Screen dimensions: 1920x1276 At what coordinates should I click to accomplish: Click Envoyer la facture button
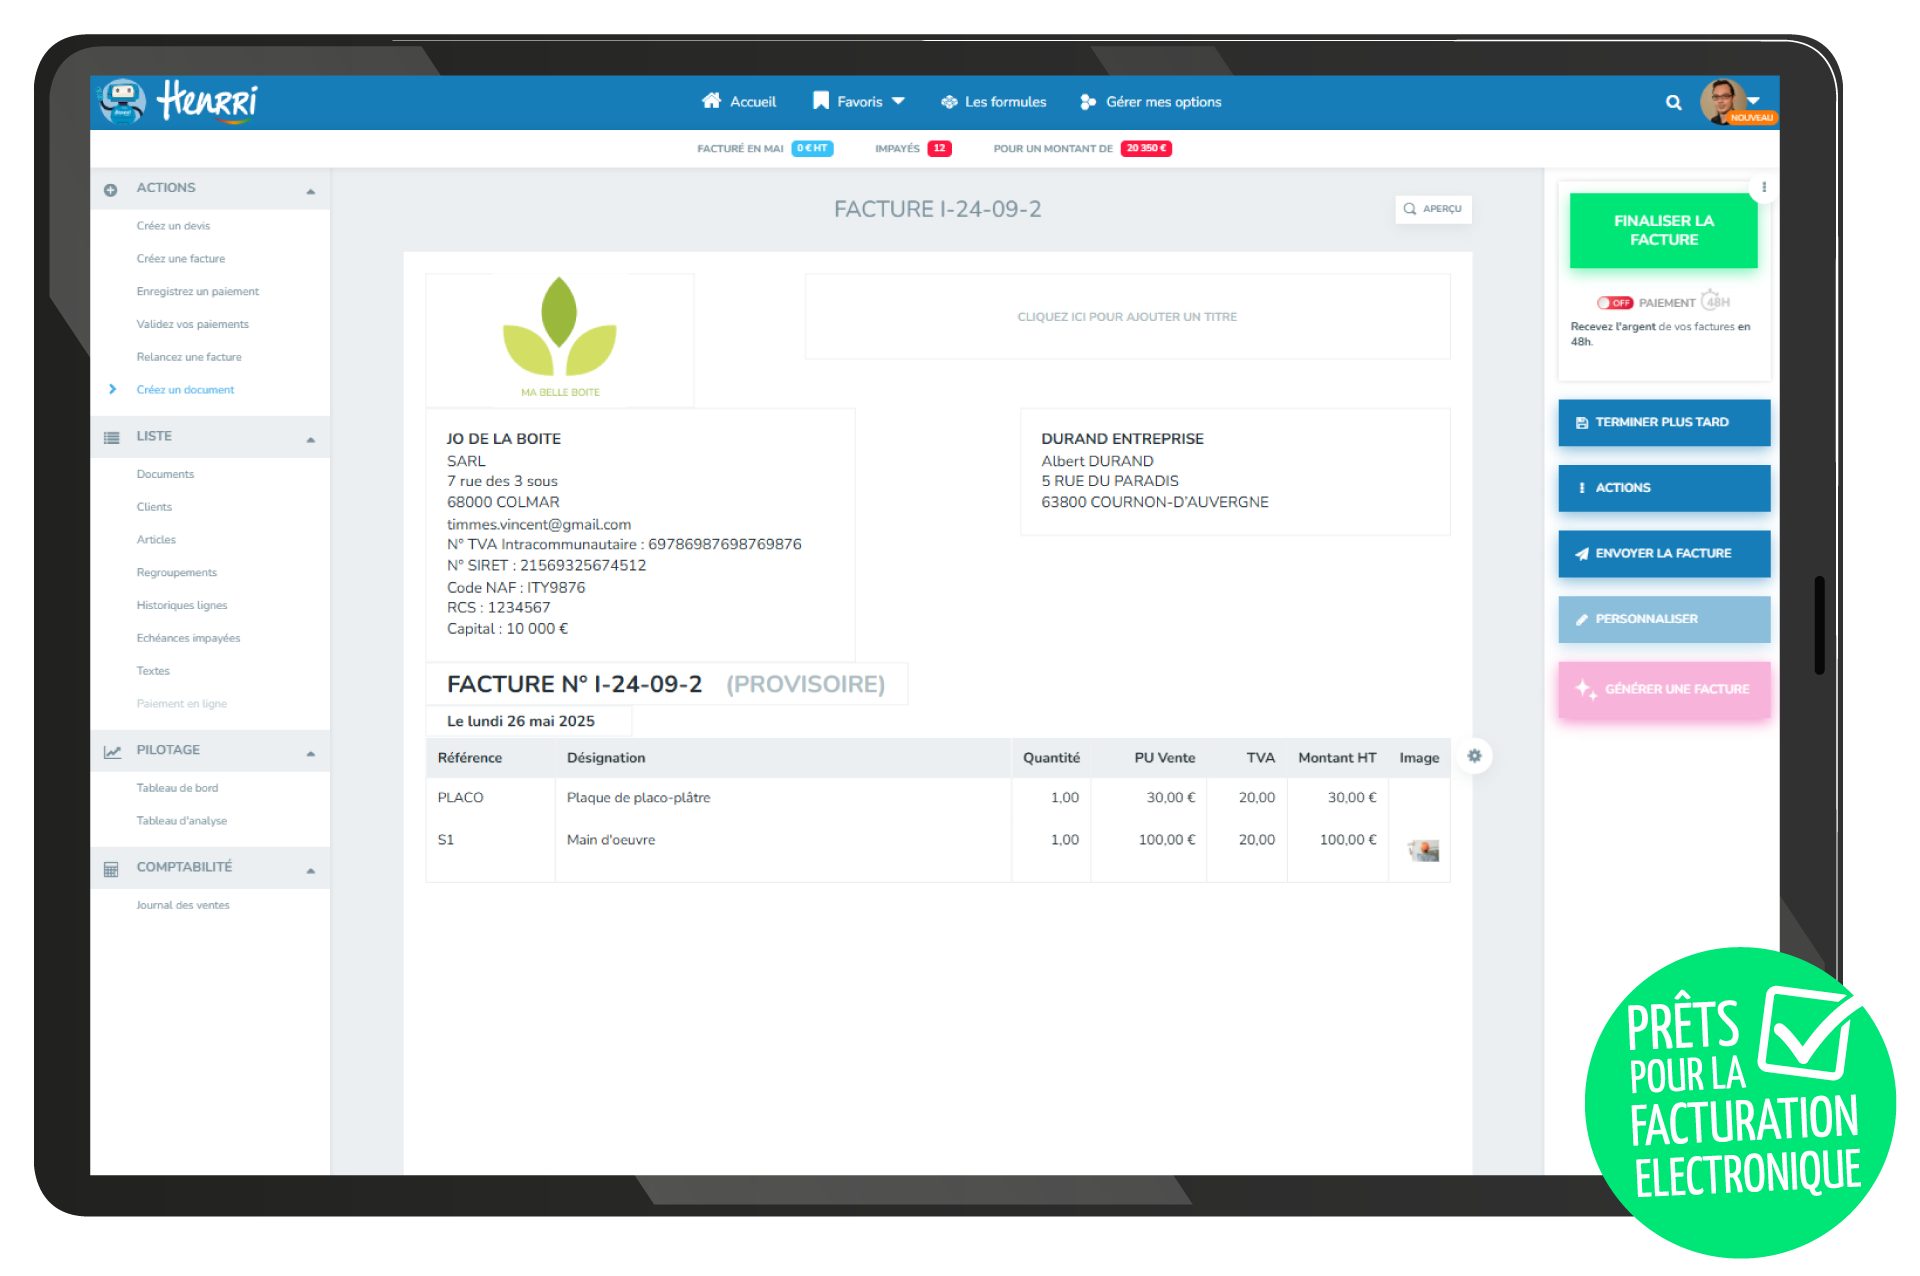1663,553
